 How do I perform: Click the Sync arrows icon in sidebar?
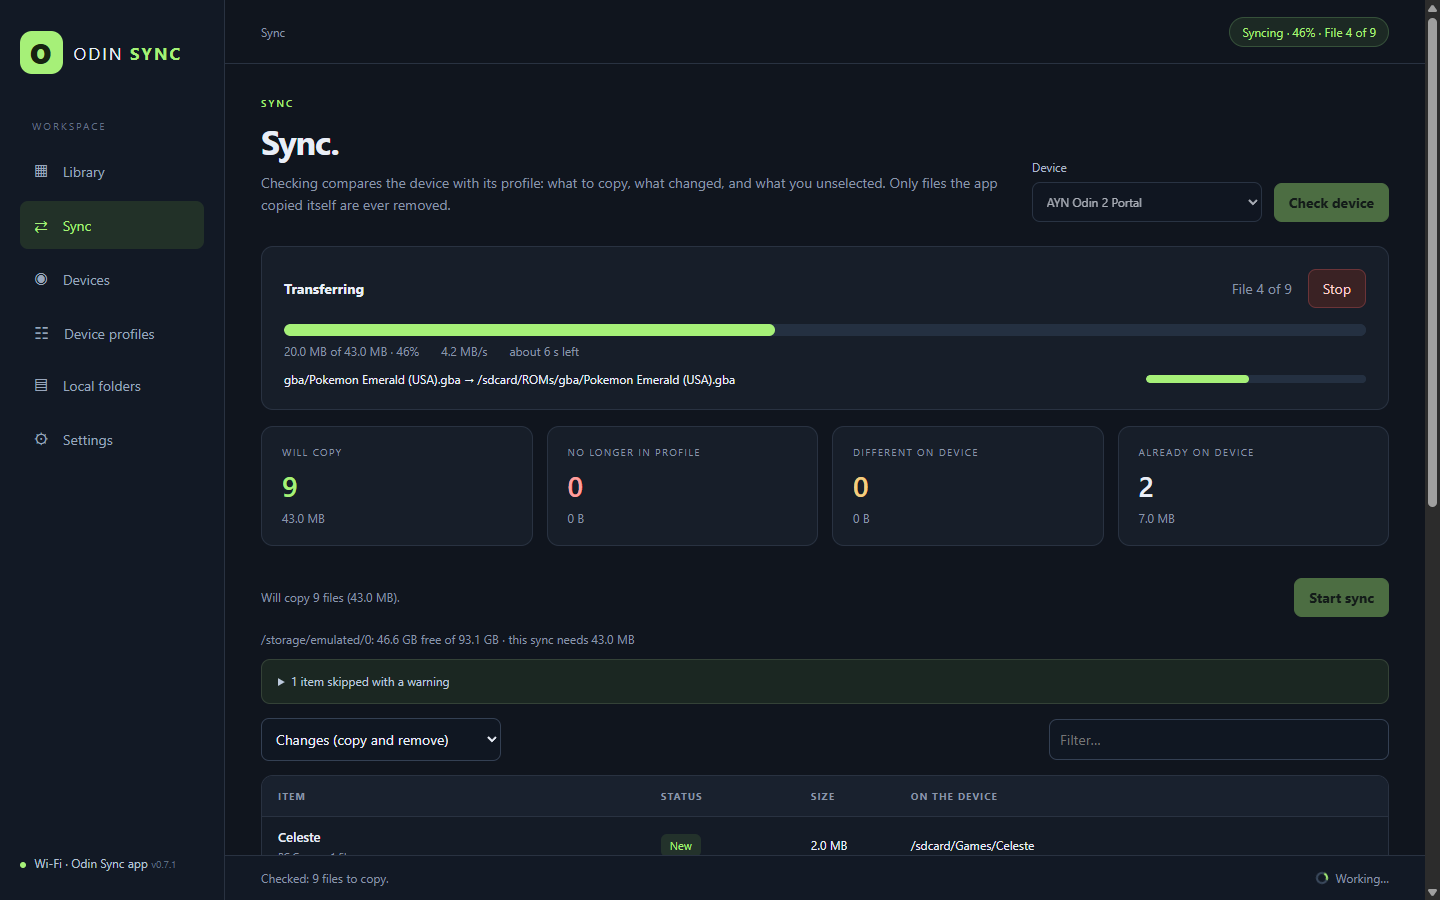(41, 226)
